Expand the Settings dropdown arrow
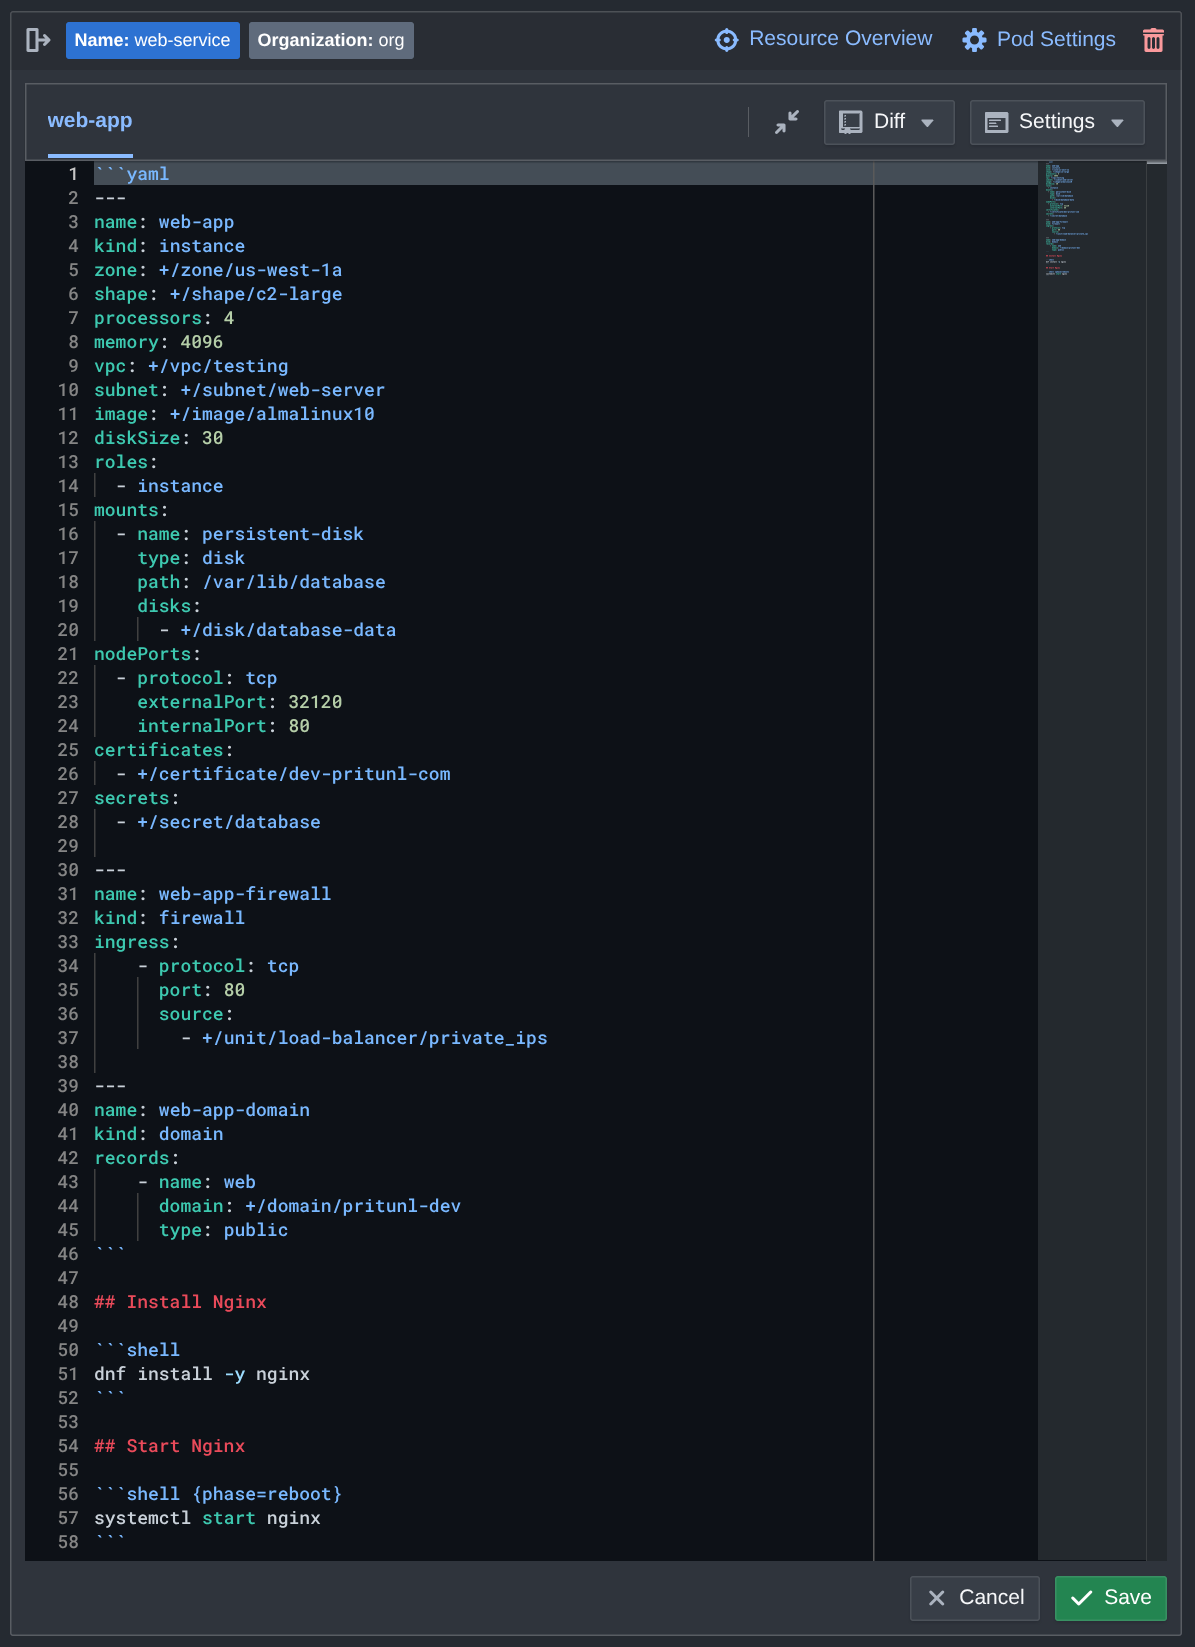 coord(1118,123)
